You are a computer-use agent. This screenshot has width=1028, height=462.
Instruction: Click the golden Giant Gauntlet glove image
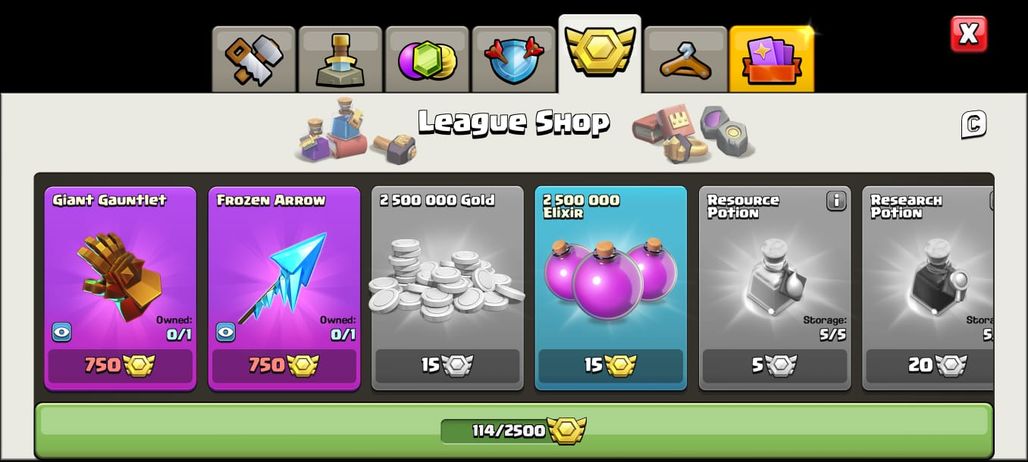click(x=120, y=275)
